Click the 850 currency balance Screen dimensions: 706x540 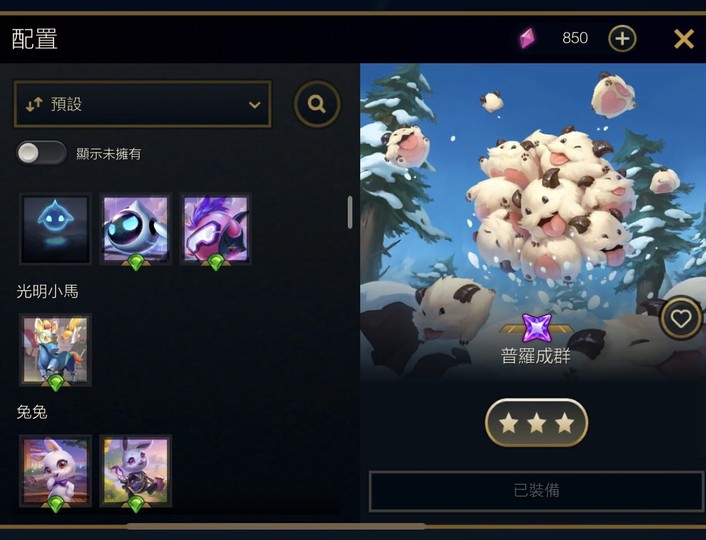pos(575,38)
